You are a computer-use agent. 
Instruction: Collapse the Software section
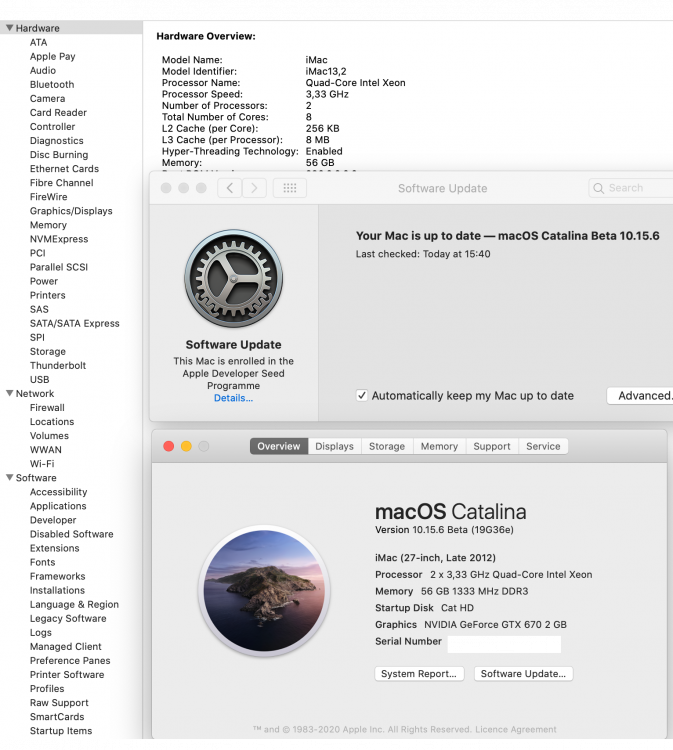click(9, 477)
